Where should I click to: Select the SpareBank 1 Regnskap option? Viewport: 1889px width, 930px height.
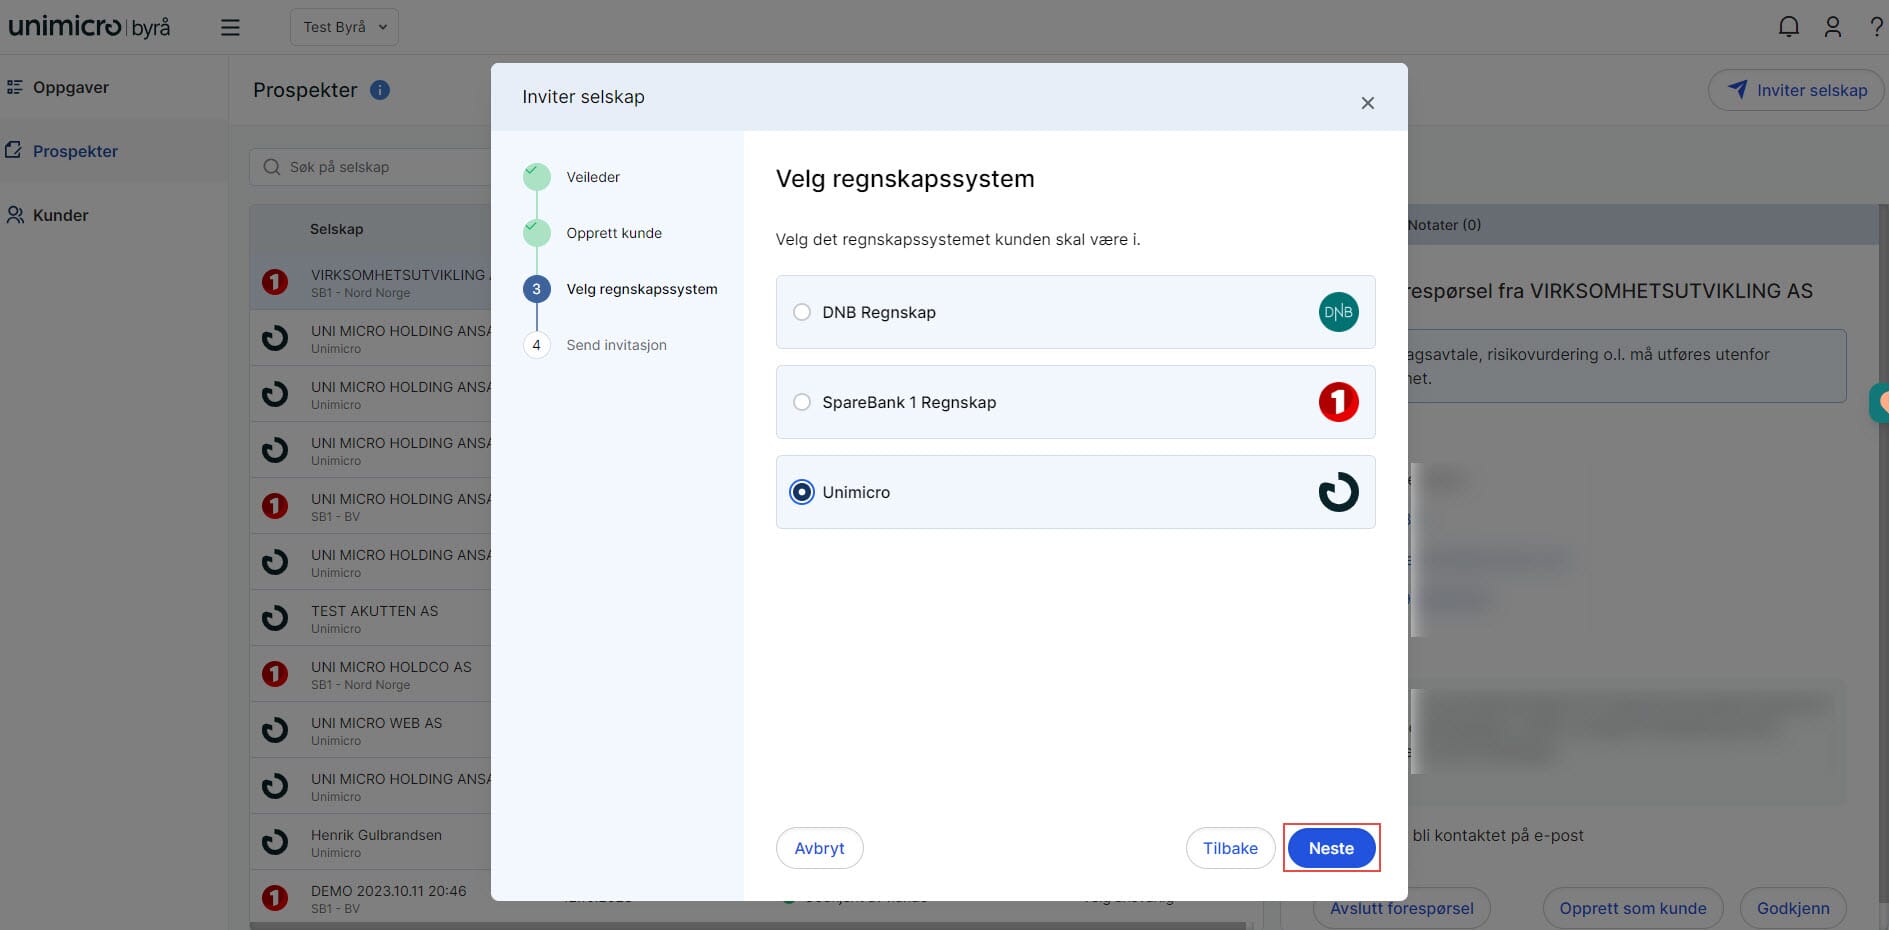[x=801, y=402]
